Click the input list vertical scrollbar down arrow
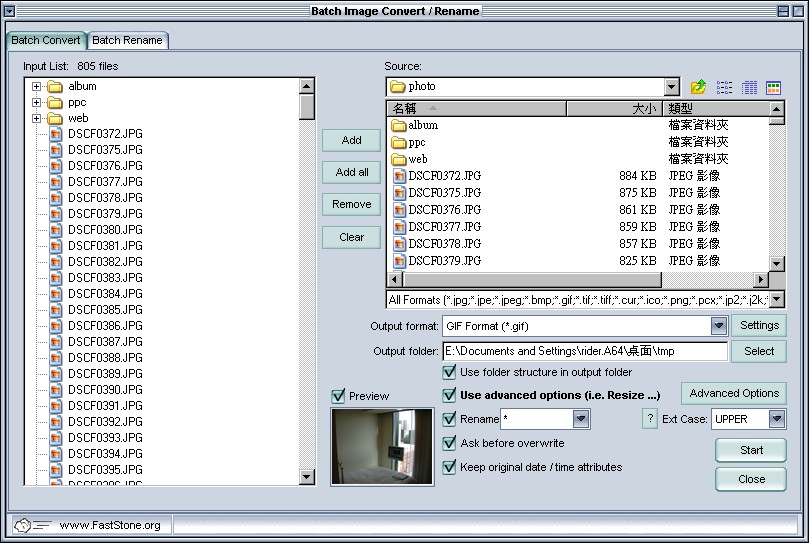Screen dimensions: 809x543 coord(307,478)
